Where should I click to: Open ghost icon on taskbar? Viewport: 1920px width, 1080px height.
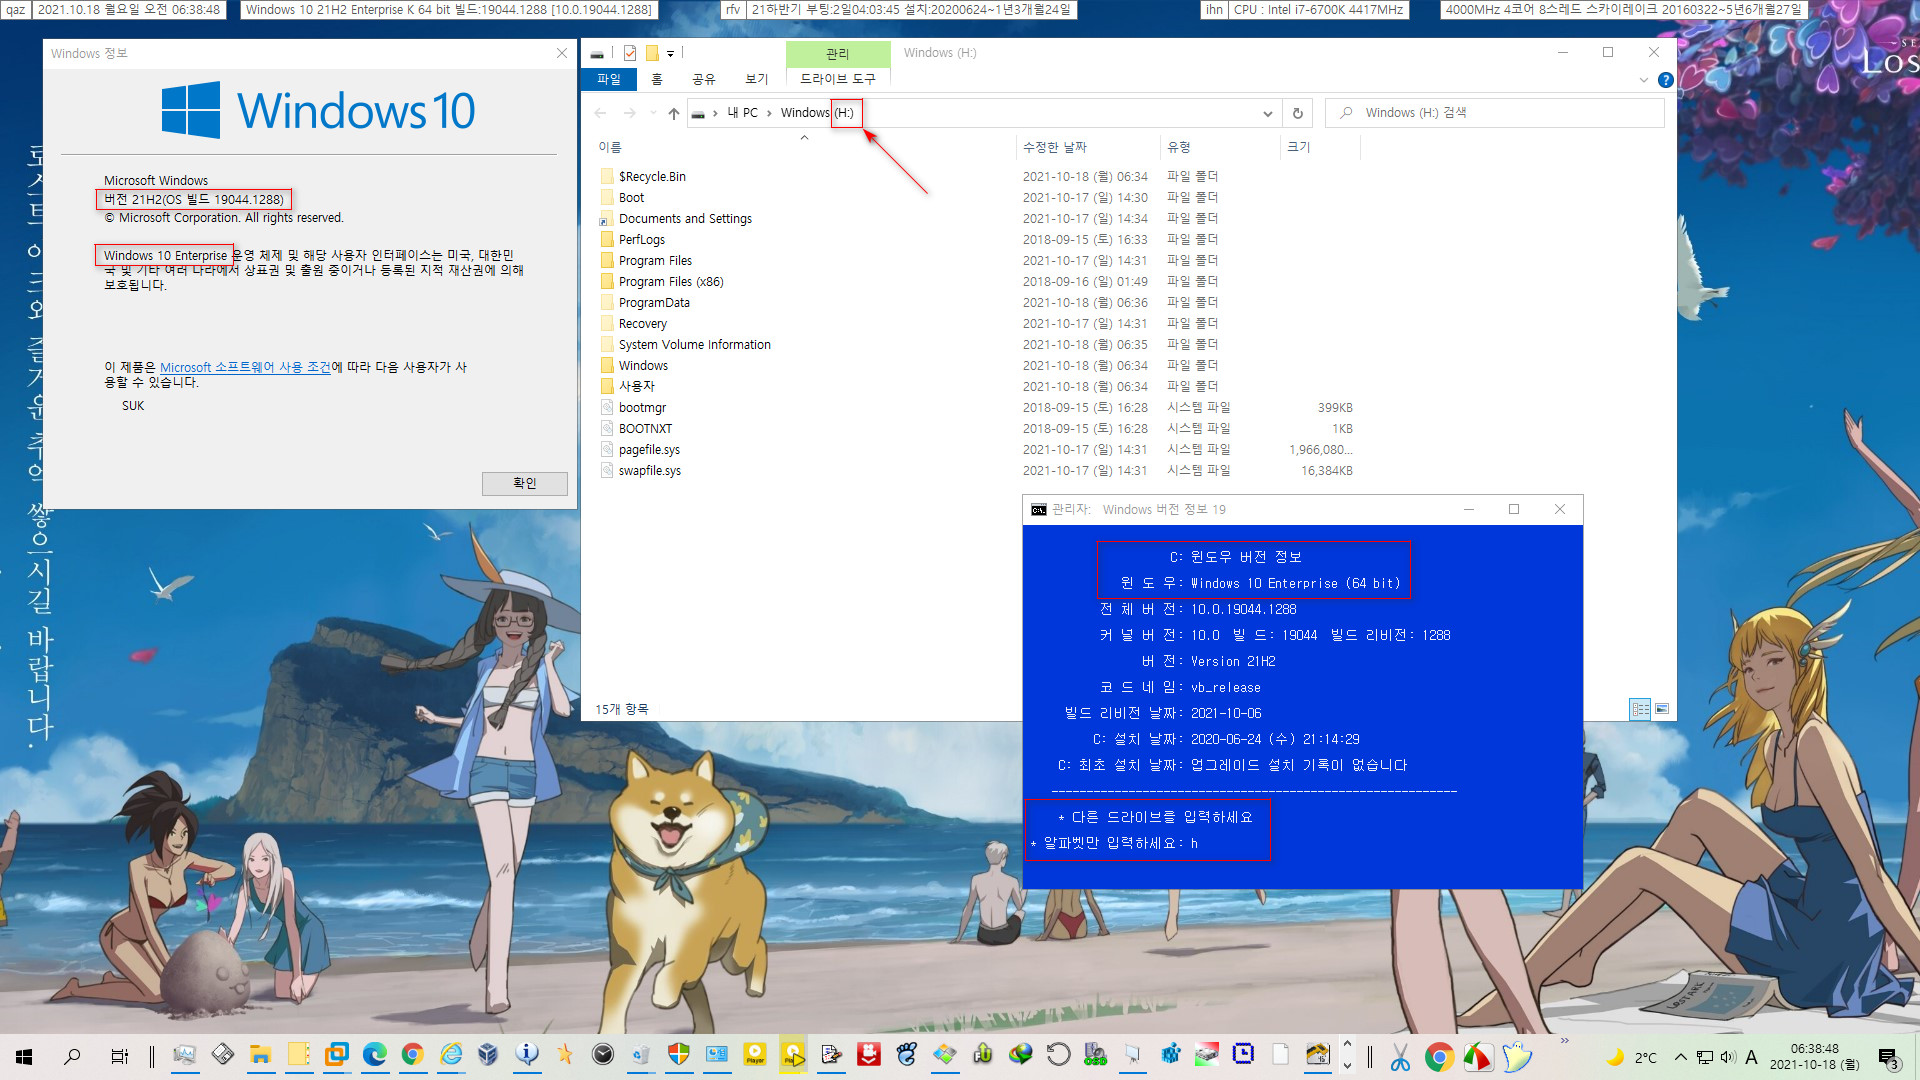pos(1517,1056)
